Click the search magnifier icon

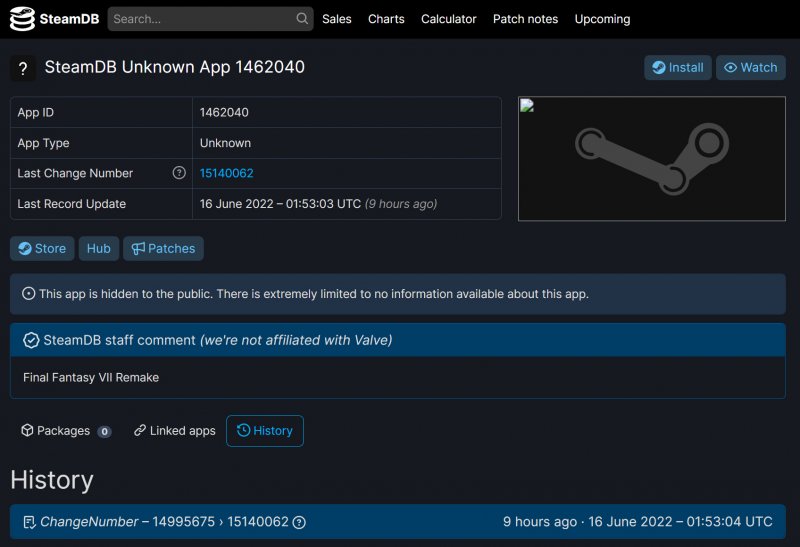tap(302, 19)
